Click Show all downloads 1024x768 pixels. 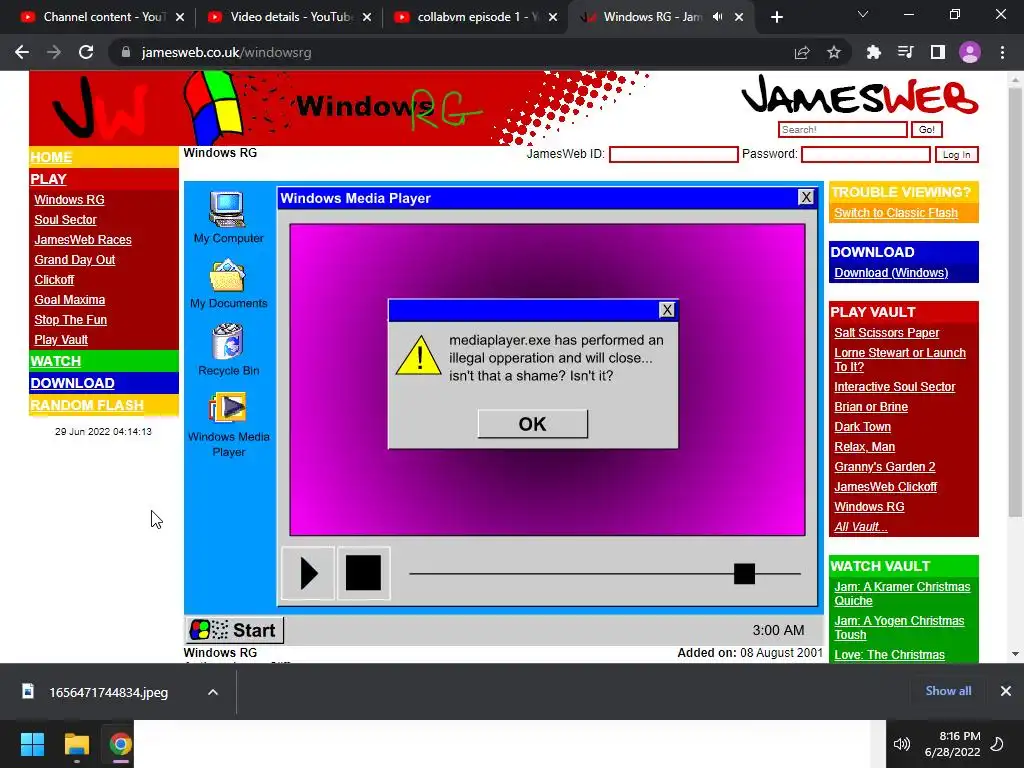tap(948, 691)
